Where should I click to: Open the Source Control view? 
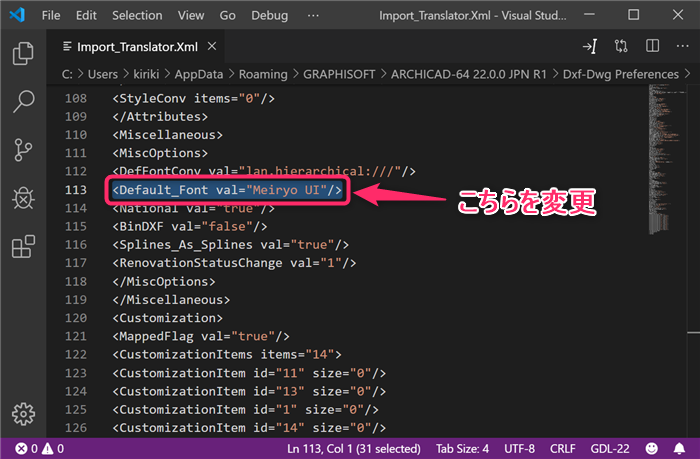pyautogui.click(x=23, y=150)
